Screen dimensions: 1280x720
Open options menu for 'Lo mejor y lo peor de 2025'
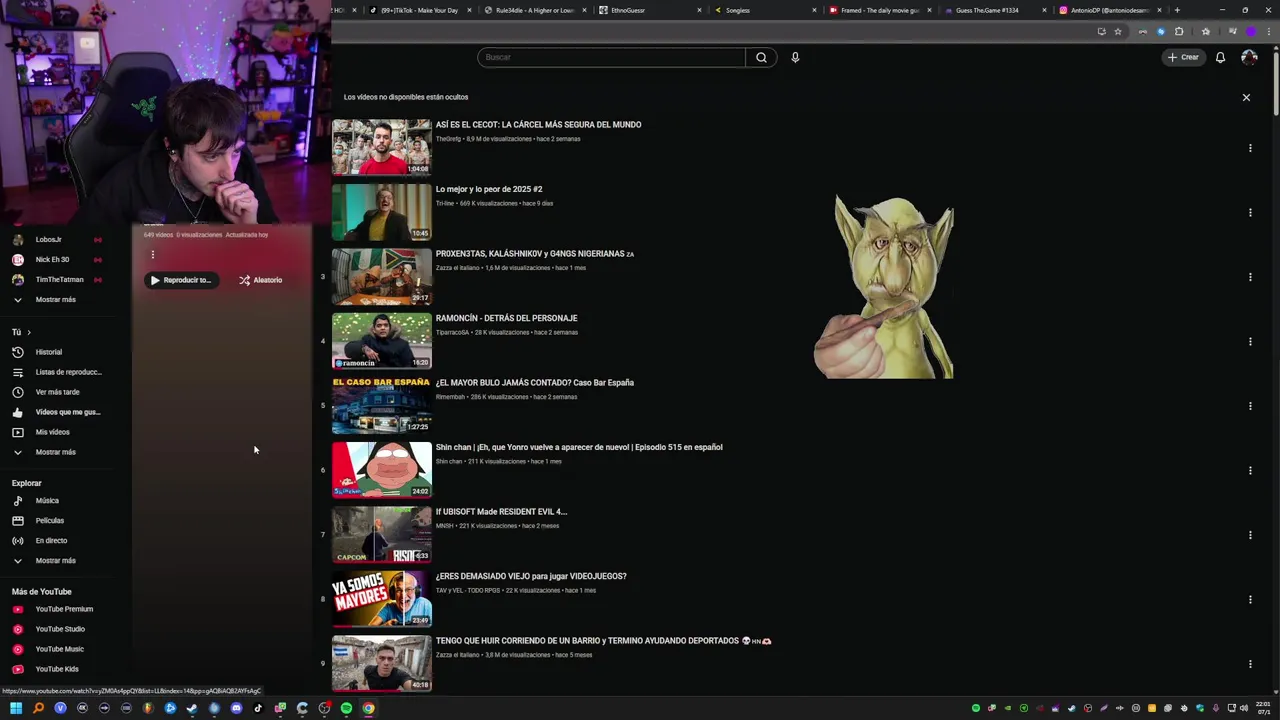1250,212
